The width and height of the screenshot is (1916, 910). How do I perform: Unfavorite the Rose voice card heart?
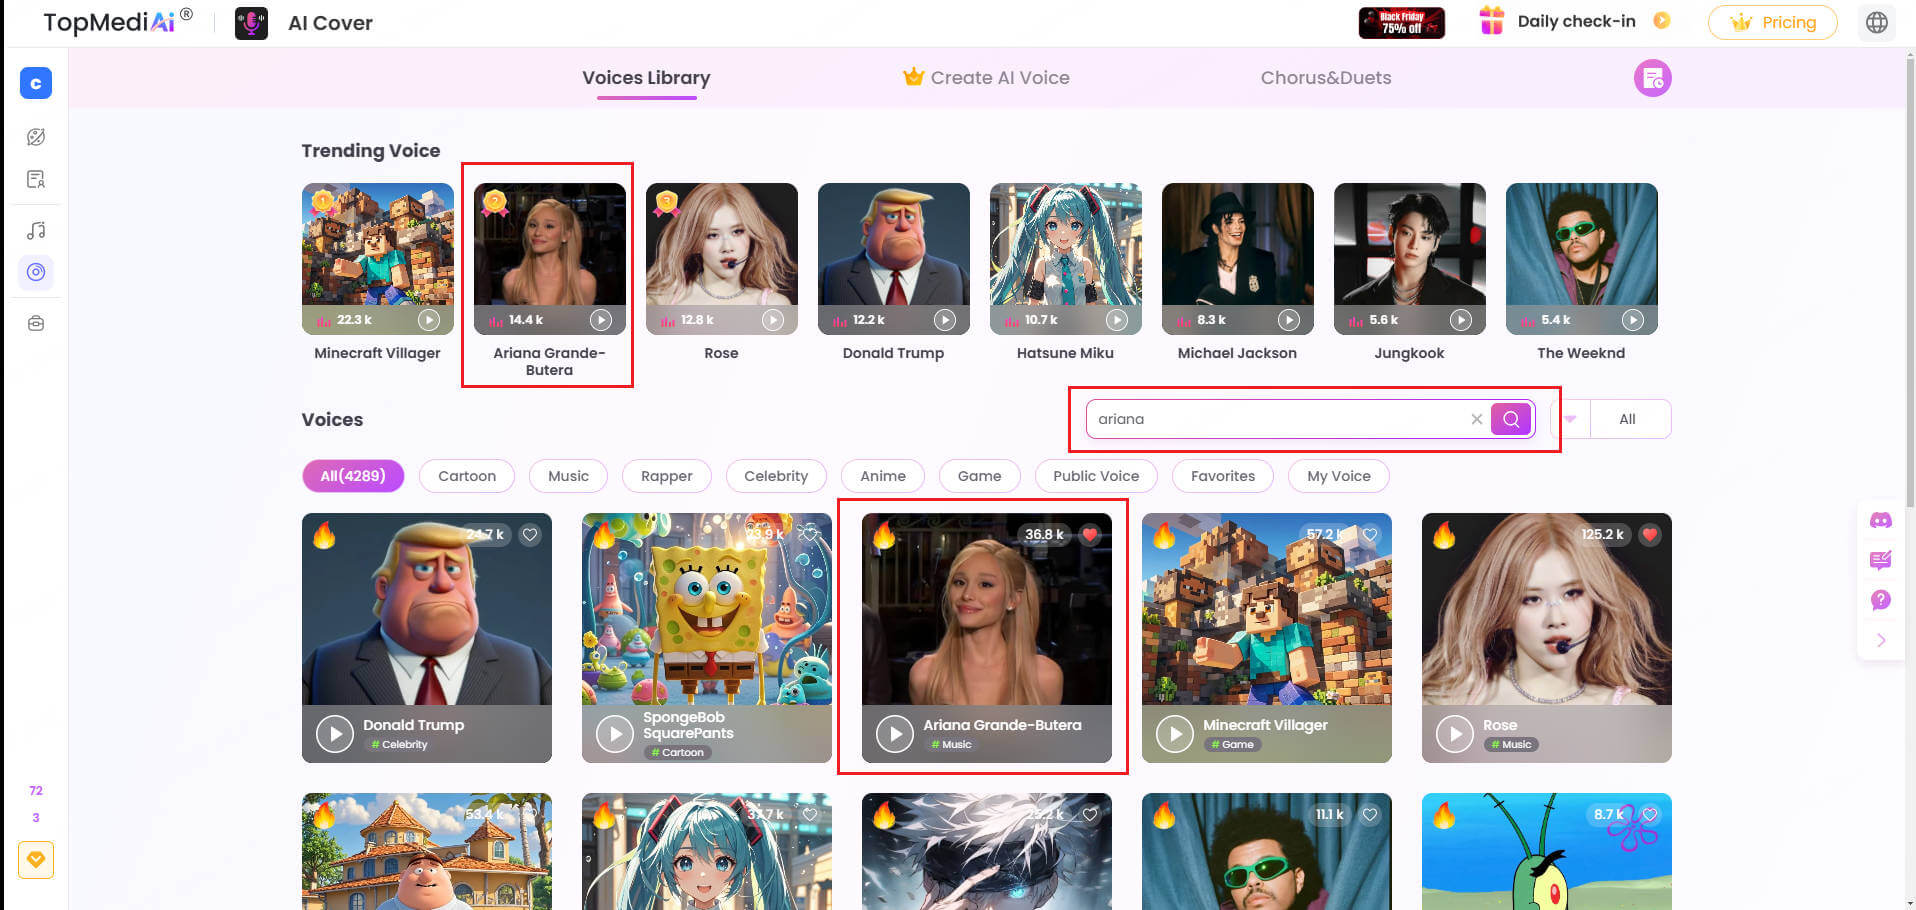pos(1650,535)
